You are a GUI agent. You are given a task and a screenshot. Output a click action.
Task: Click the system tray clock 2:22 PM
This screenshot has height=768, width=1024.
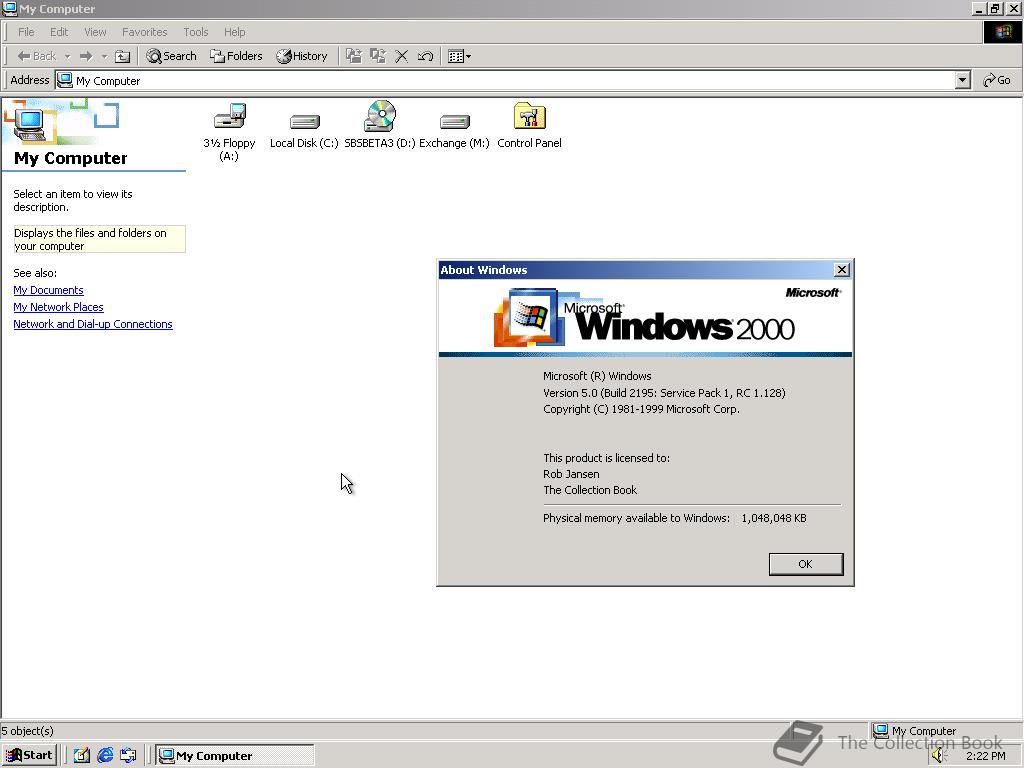pyautogui.click(x=986, y=756)
